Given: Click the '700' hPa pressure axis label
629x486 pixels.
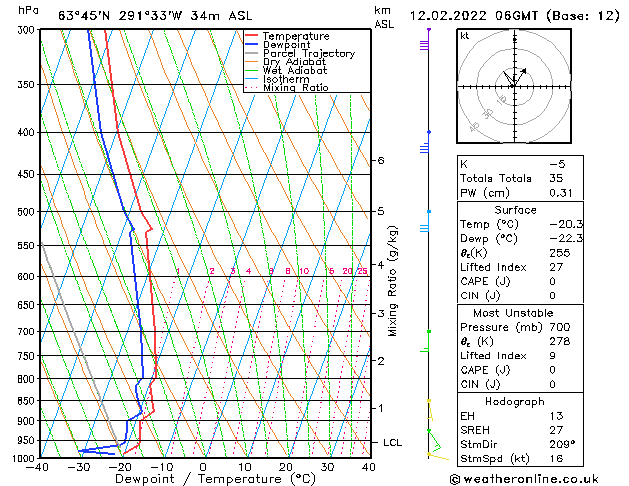Looking at the screenshot, I should click(28, 332).
